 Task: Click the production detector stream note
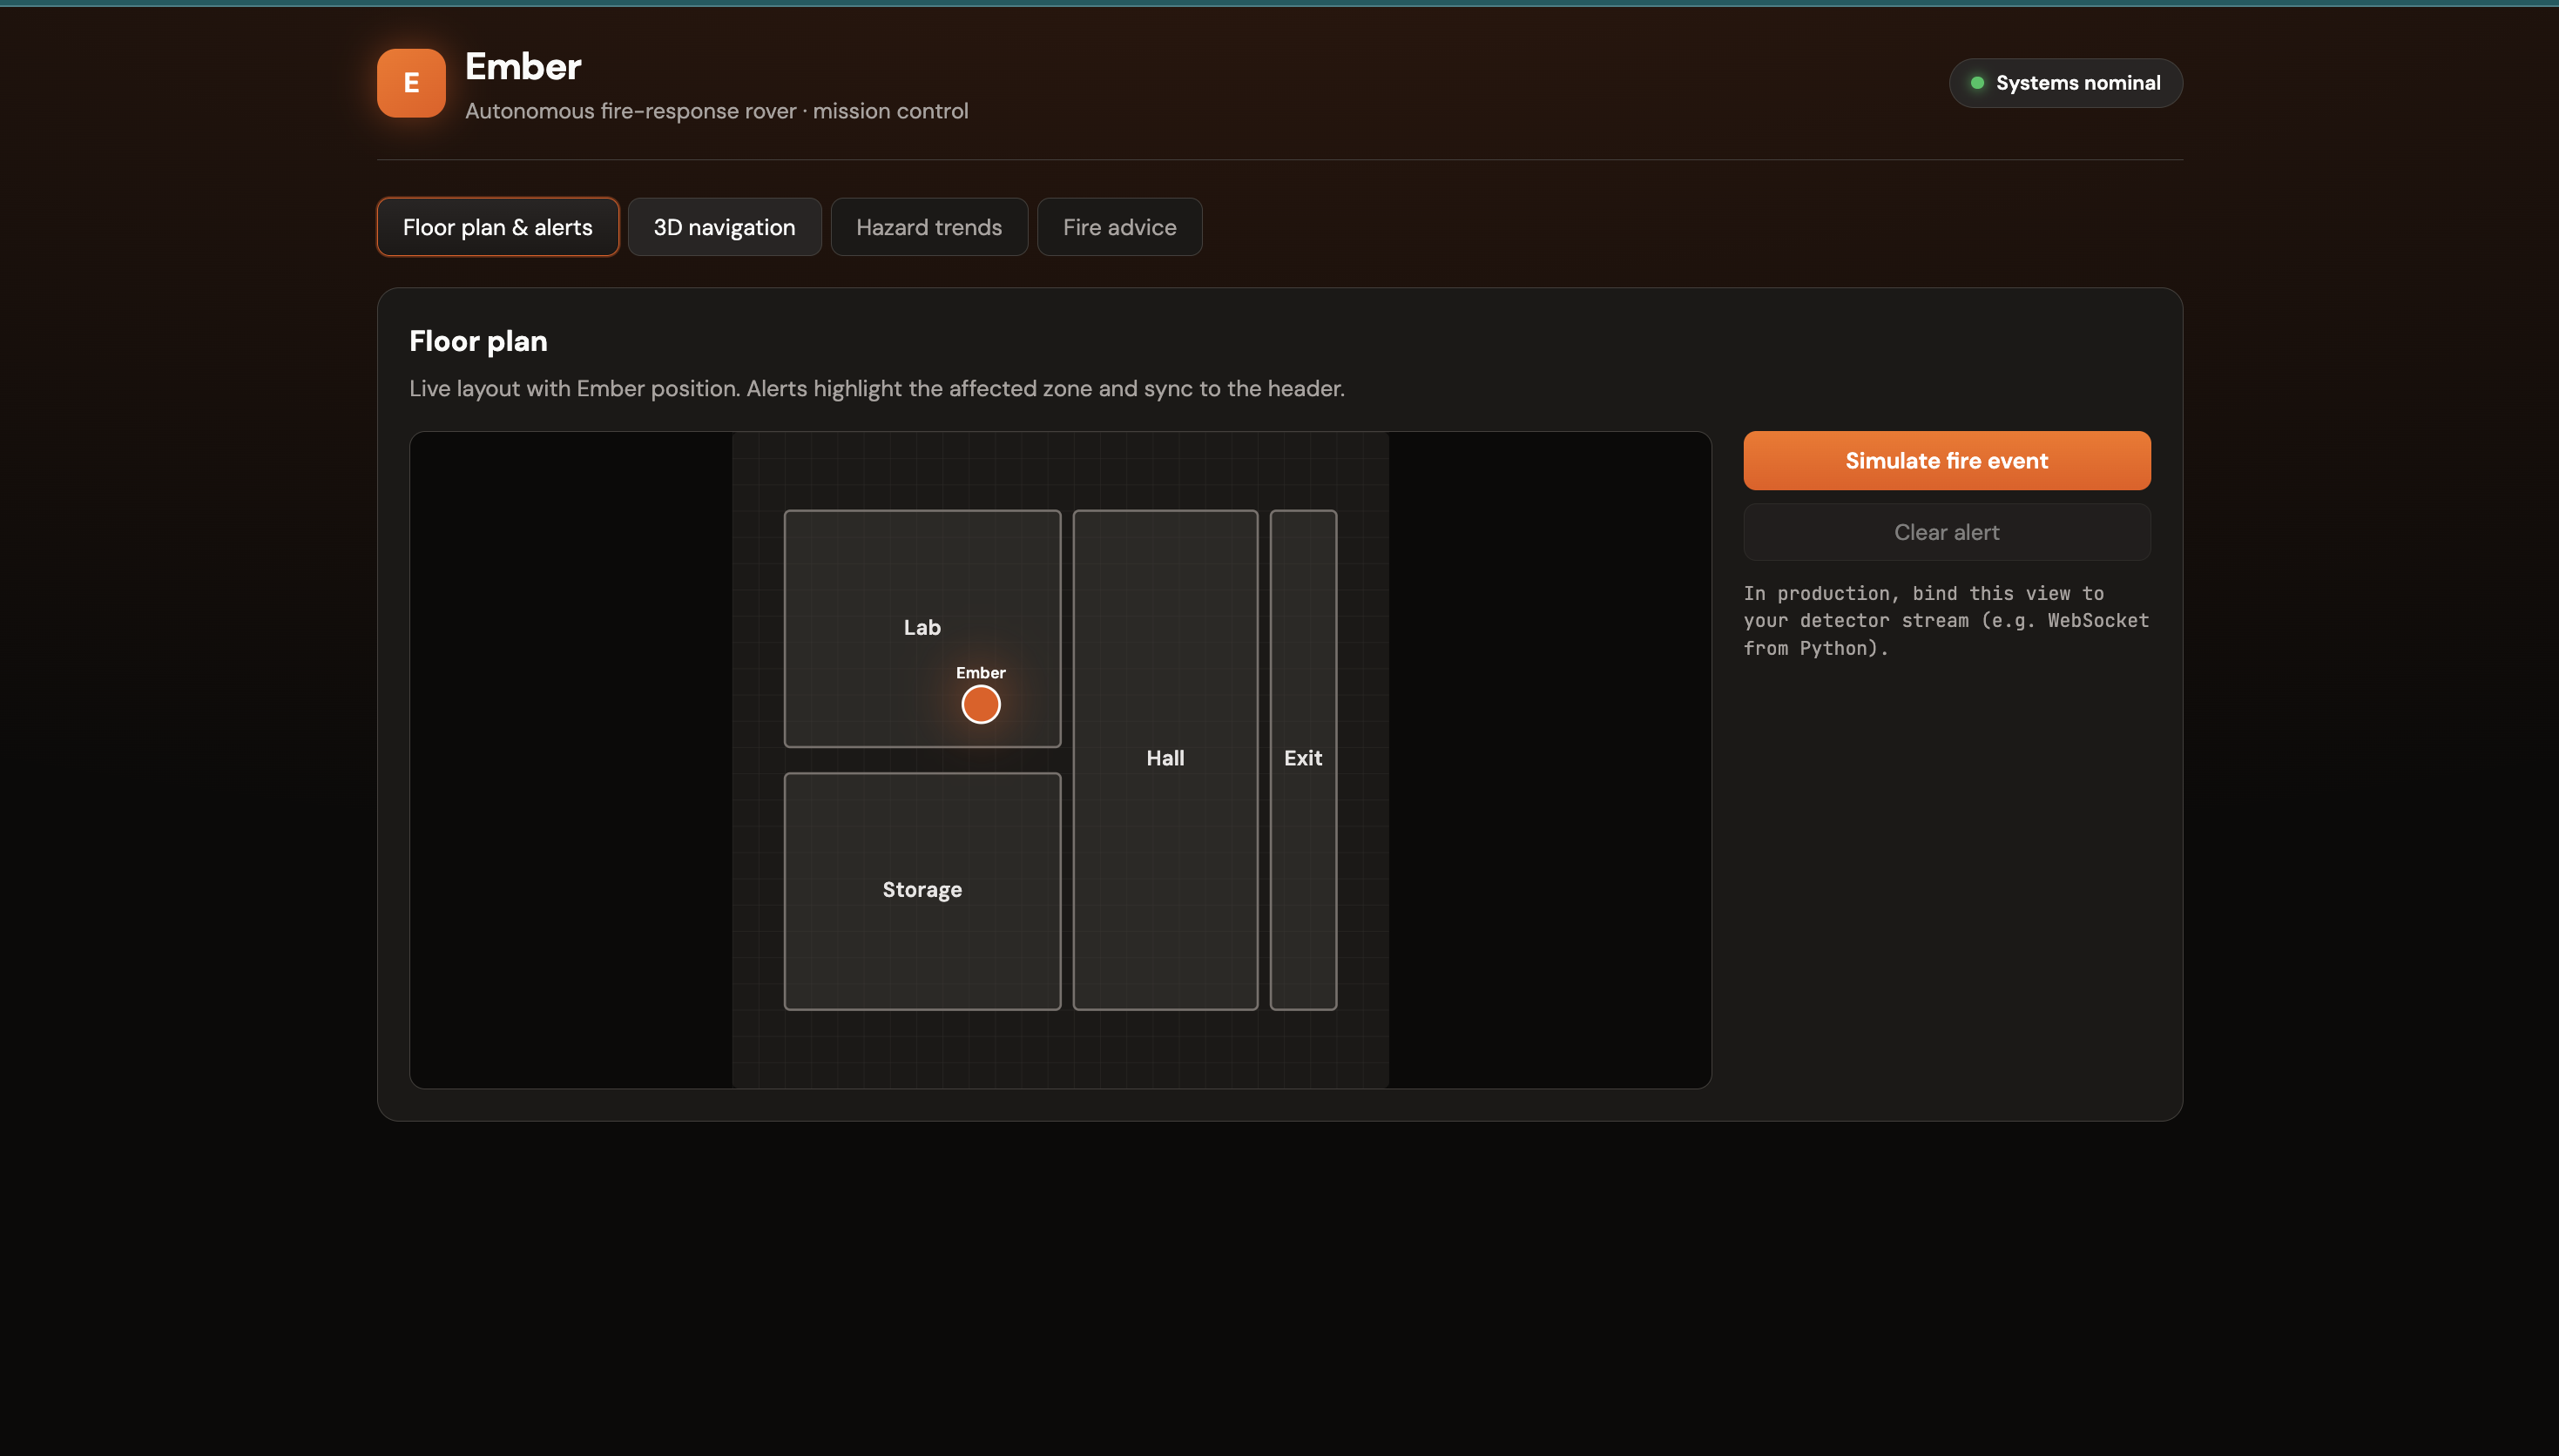tap(1945, 621)
